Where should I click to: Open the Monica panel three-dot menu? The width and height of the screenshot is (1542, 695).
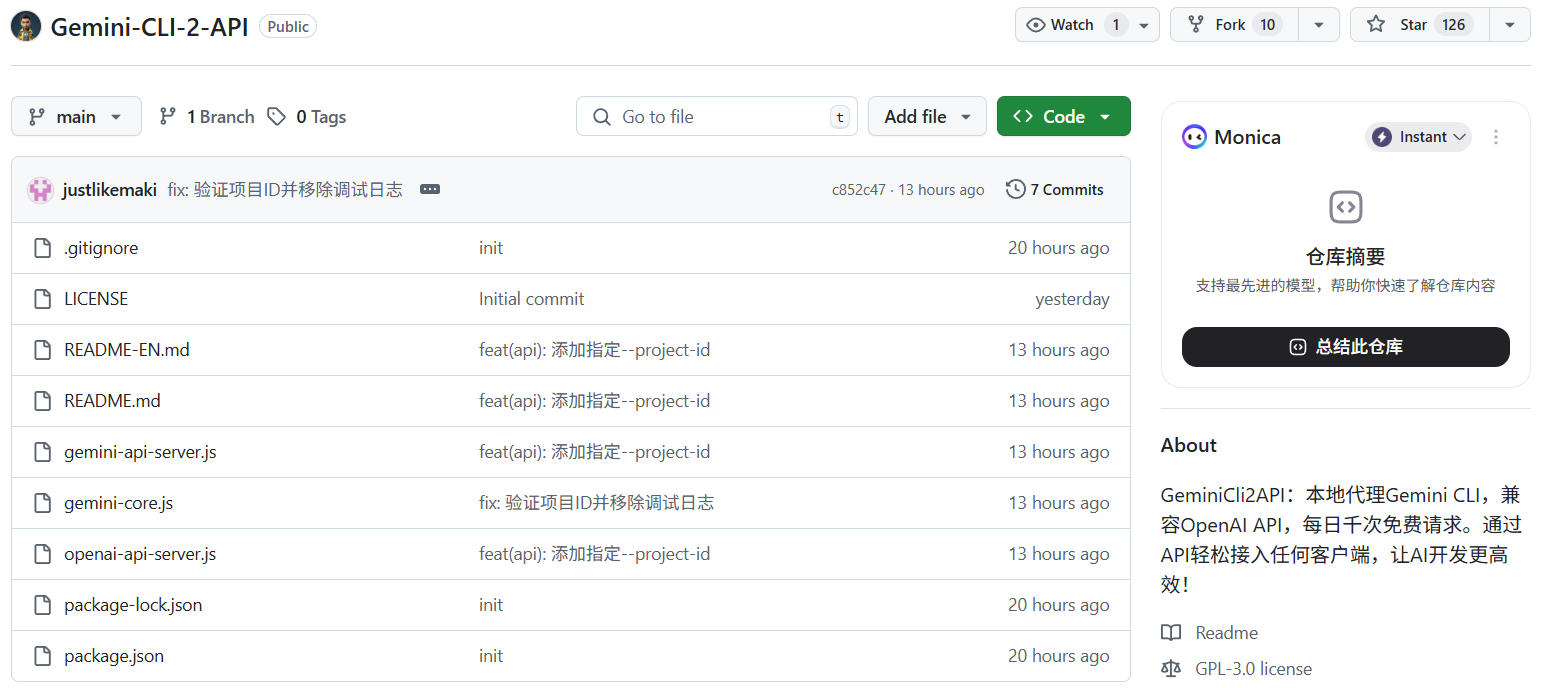(x=1496, y=137)
